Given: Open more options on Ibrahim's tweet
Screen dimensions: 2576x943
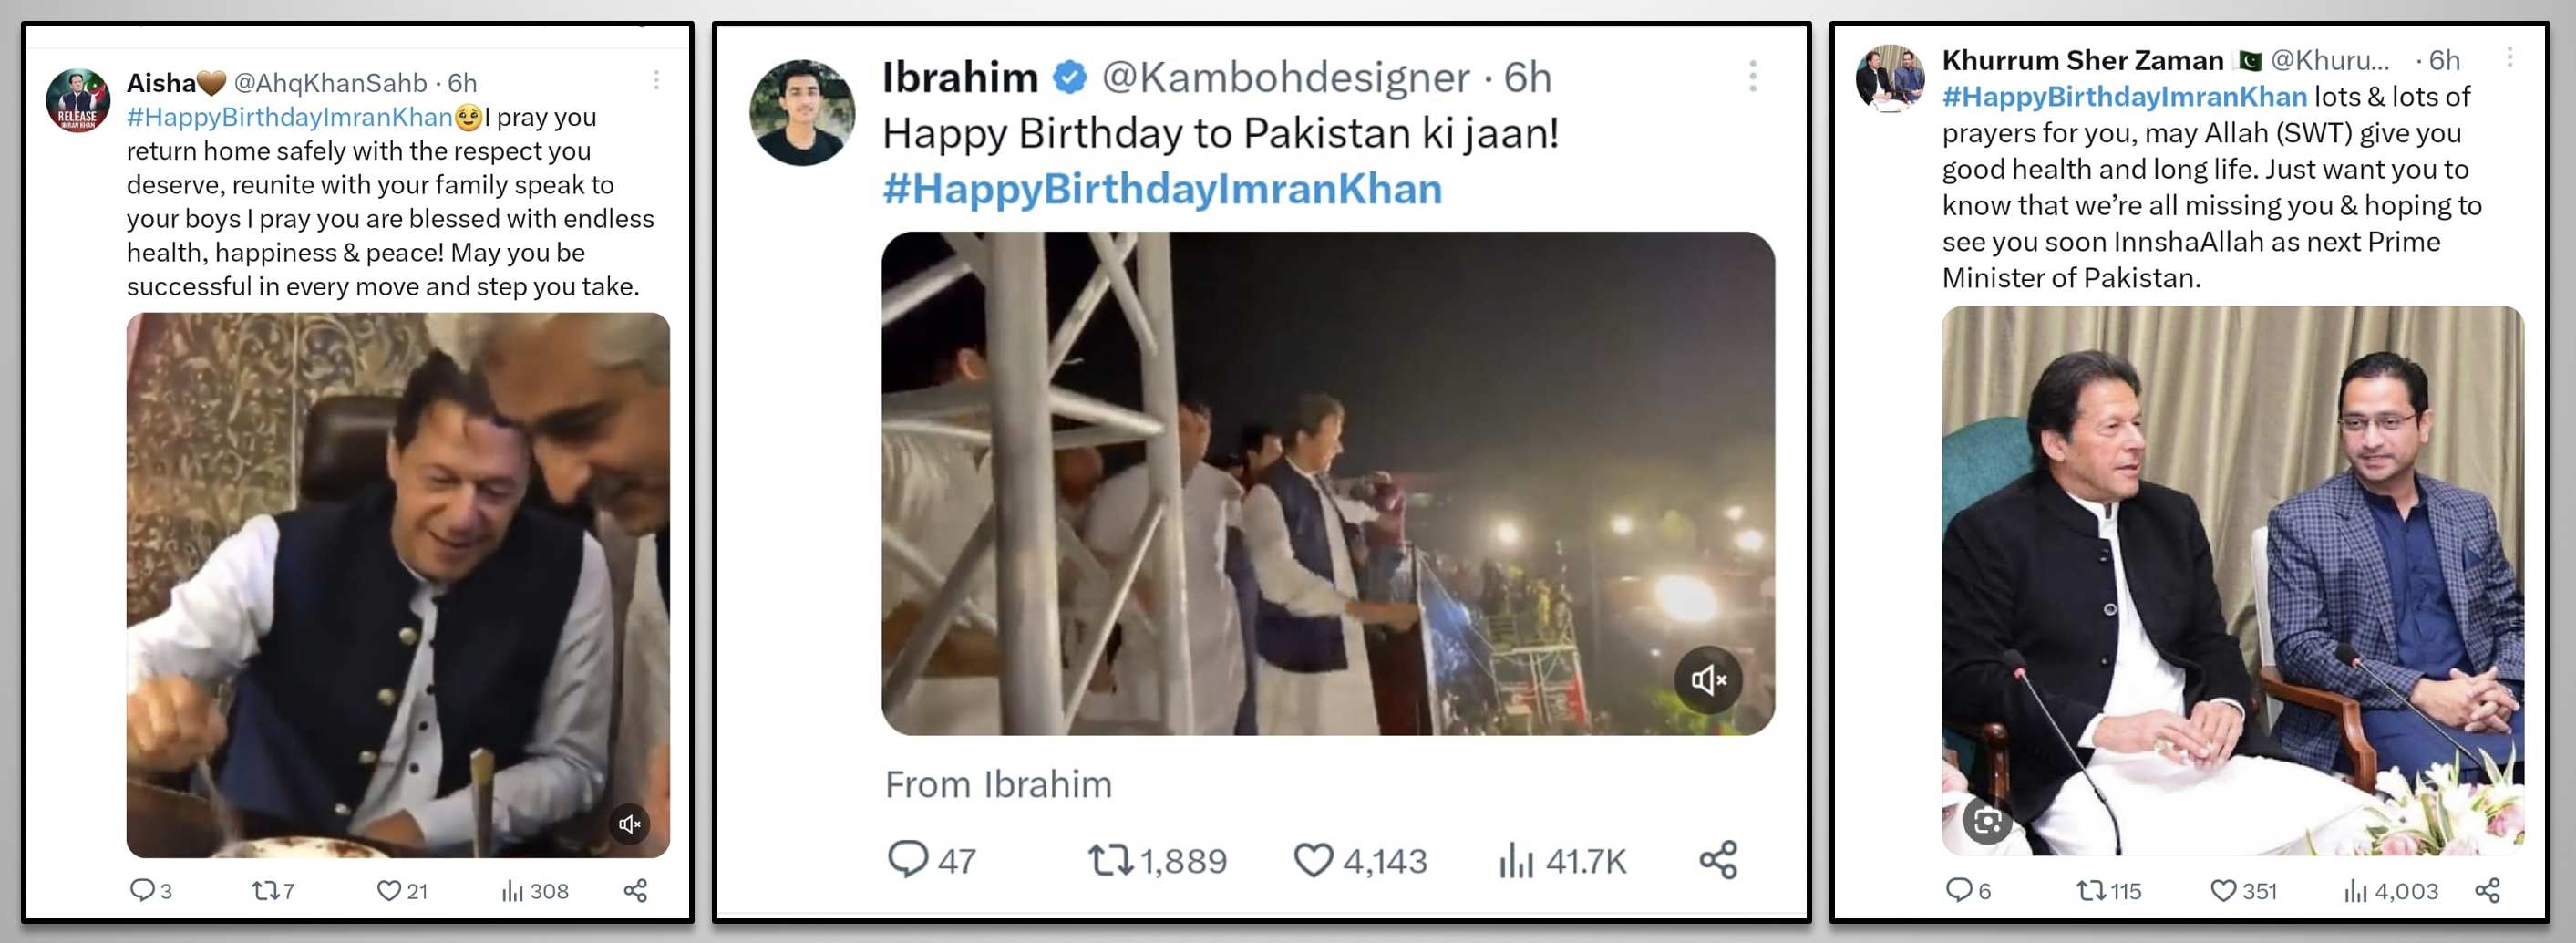Looking at the screenshot, I should 1752,77.
